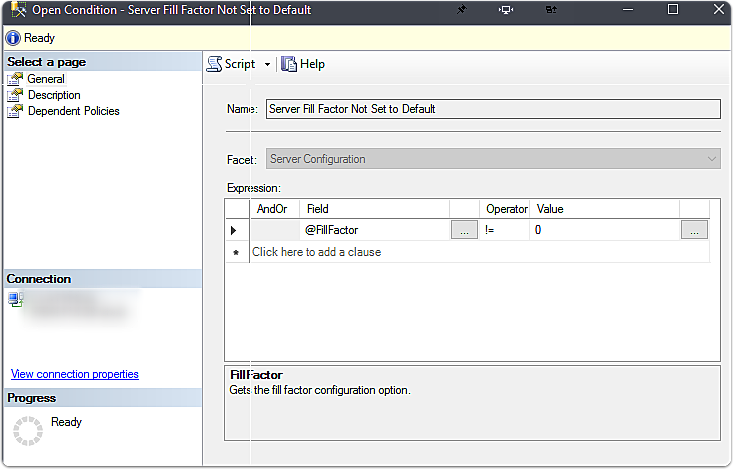Go to the Dependent Policies page

point(73,111)
